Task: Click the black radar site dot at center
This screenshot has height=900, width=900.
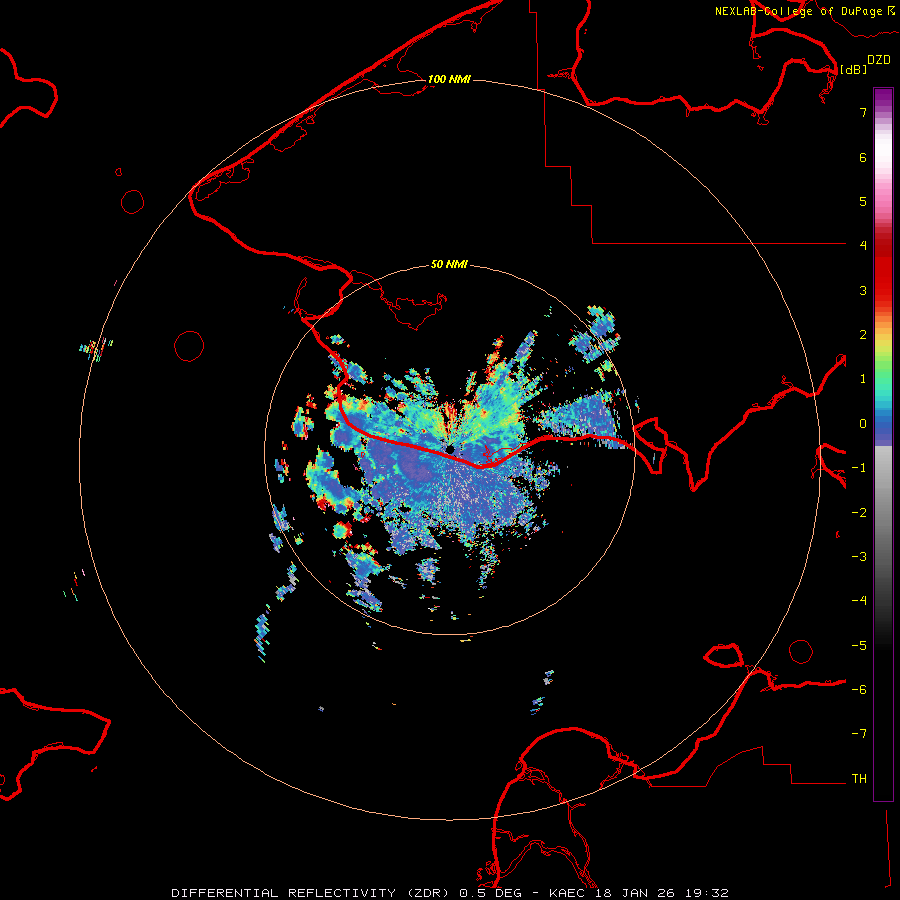Action: coord(451,449)
